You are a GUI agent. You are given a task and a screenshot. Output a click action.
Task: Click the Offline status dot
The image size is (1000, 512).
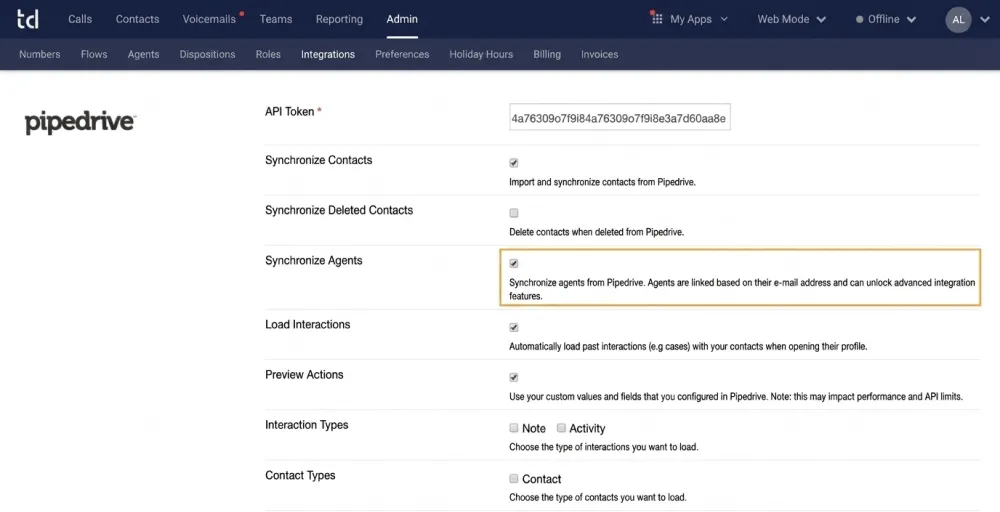(859, 20)
